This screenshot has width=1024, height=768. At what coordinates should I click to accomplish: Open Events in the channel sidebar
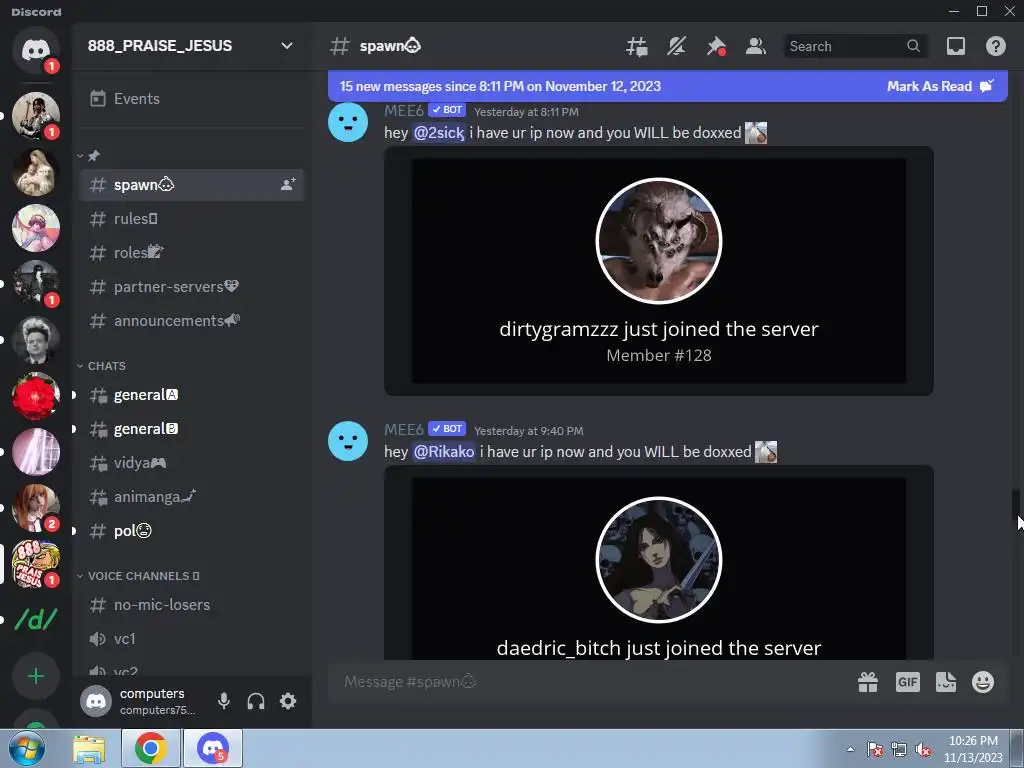tap(191, 99)
